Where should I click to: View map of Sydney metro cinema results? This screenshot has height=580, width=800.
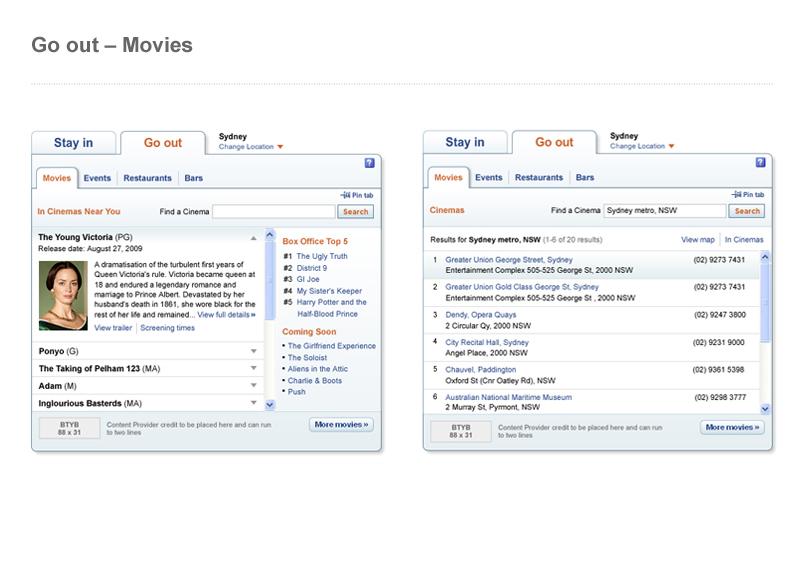click(x=697, y=239)
